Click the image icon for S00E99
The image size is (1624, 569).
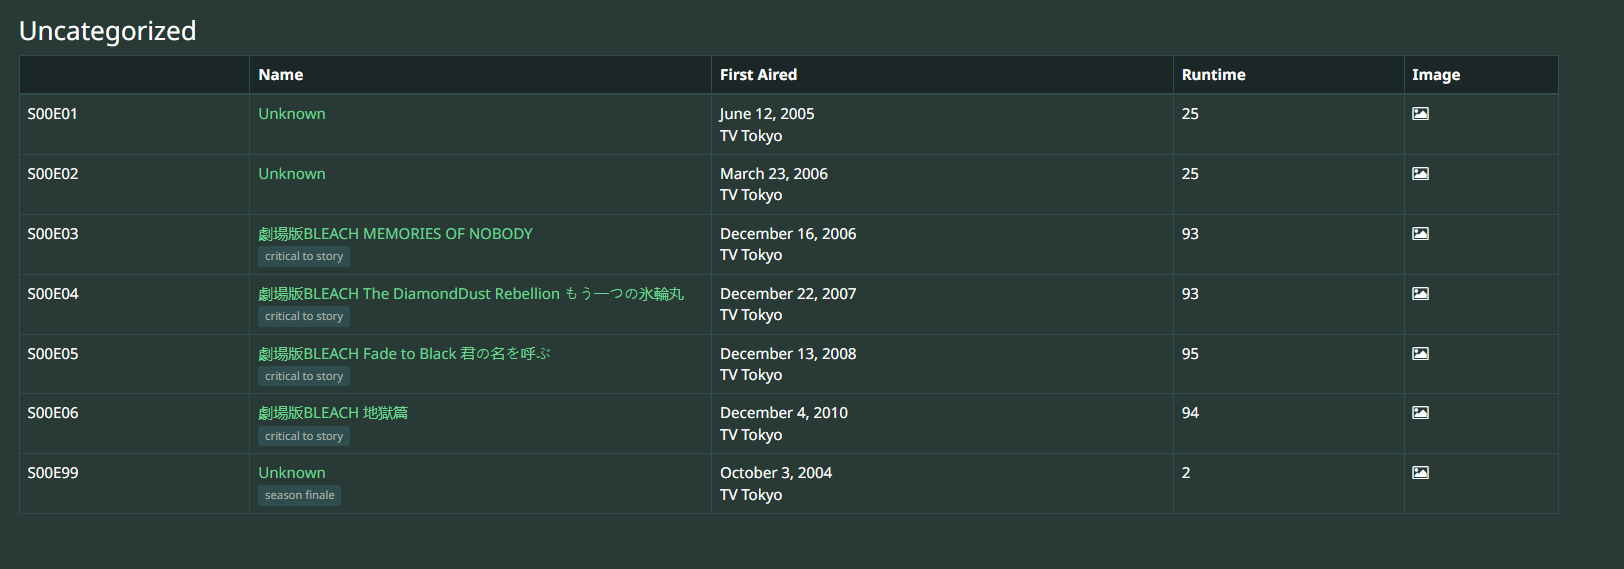[1420, 473]
